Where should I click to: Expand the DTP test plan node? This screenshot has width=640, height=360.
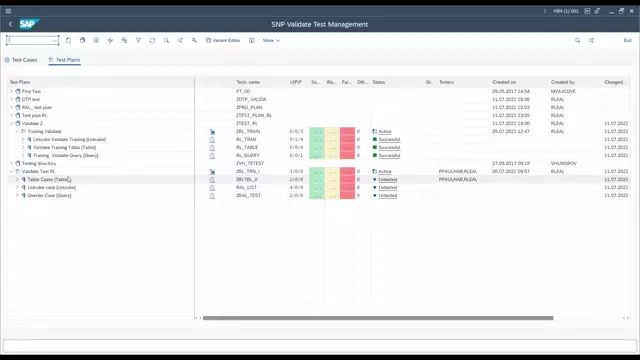[x=11, y=99]
